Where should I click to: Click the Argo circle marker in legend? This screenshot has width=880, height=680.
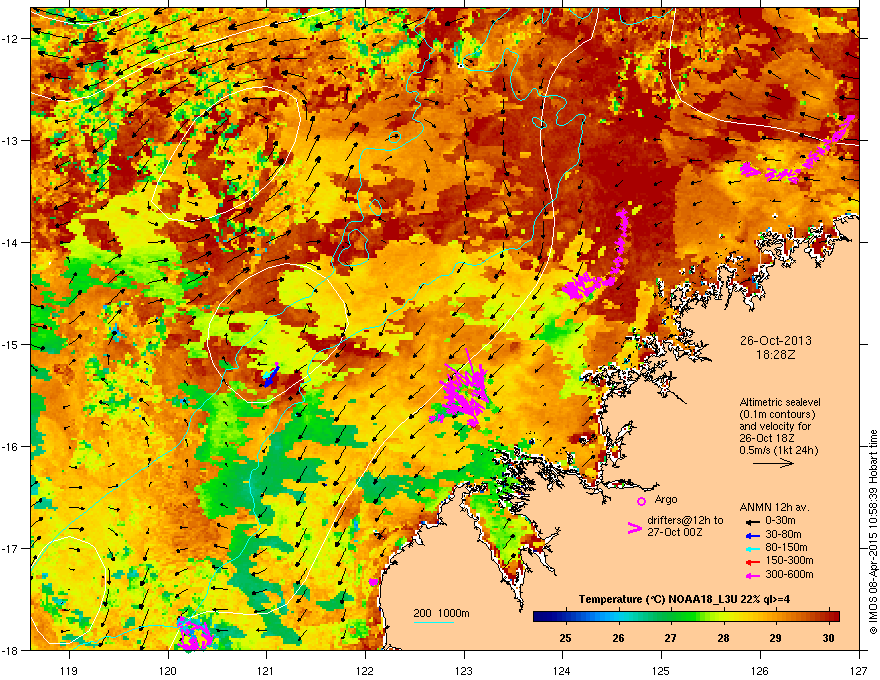pos(641,501)
